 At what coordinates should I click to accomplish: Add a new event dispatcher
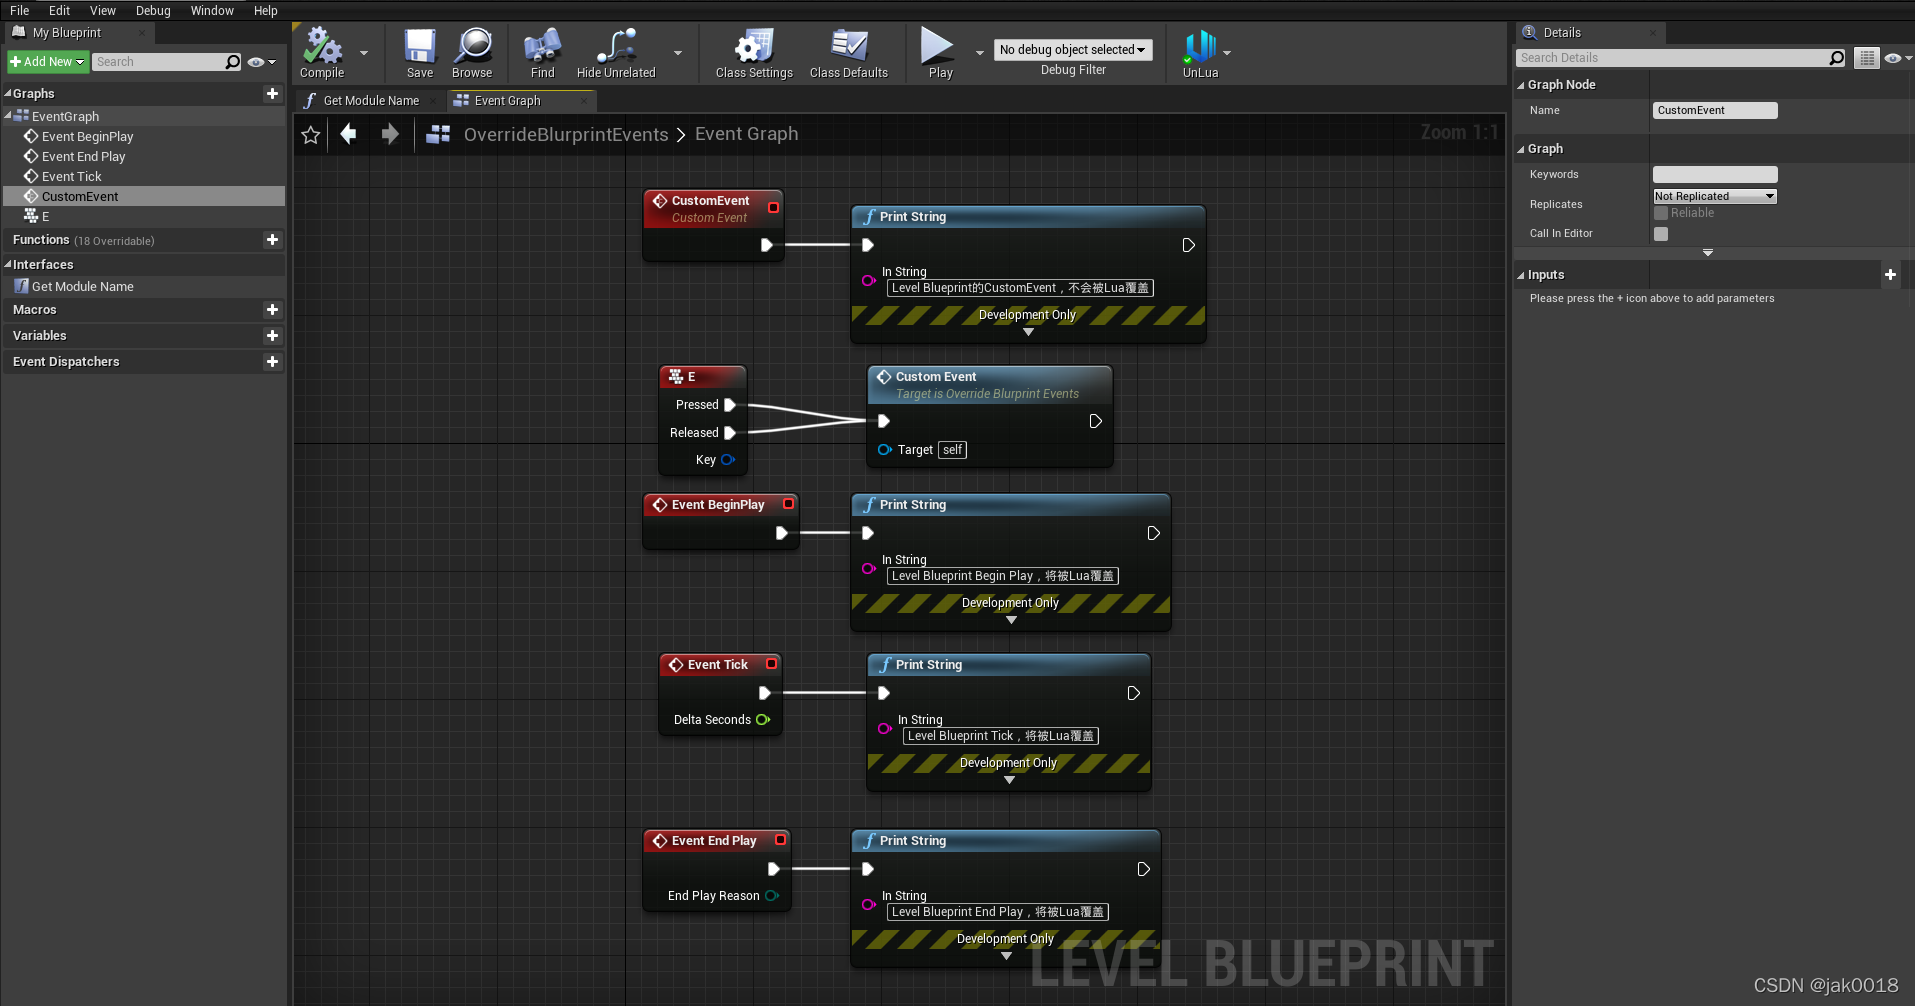(x=272, y=362)
